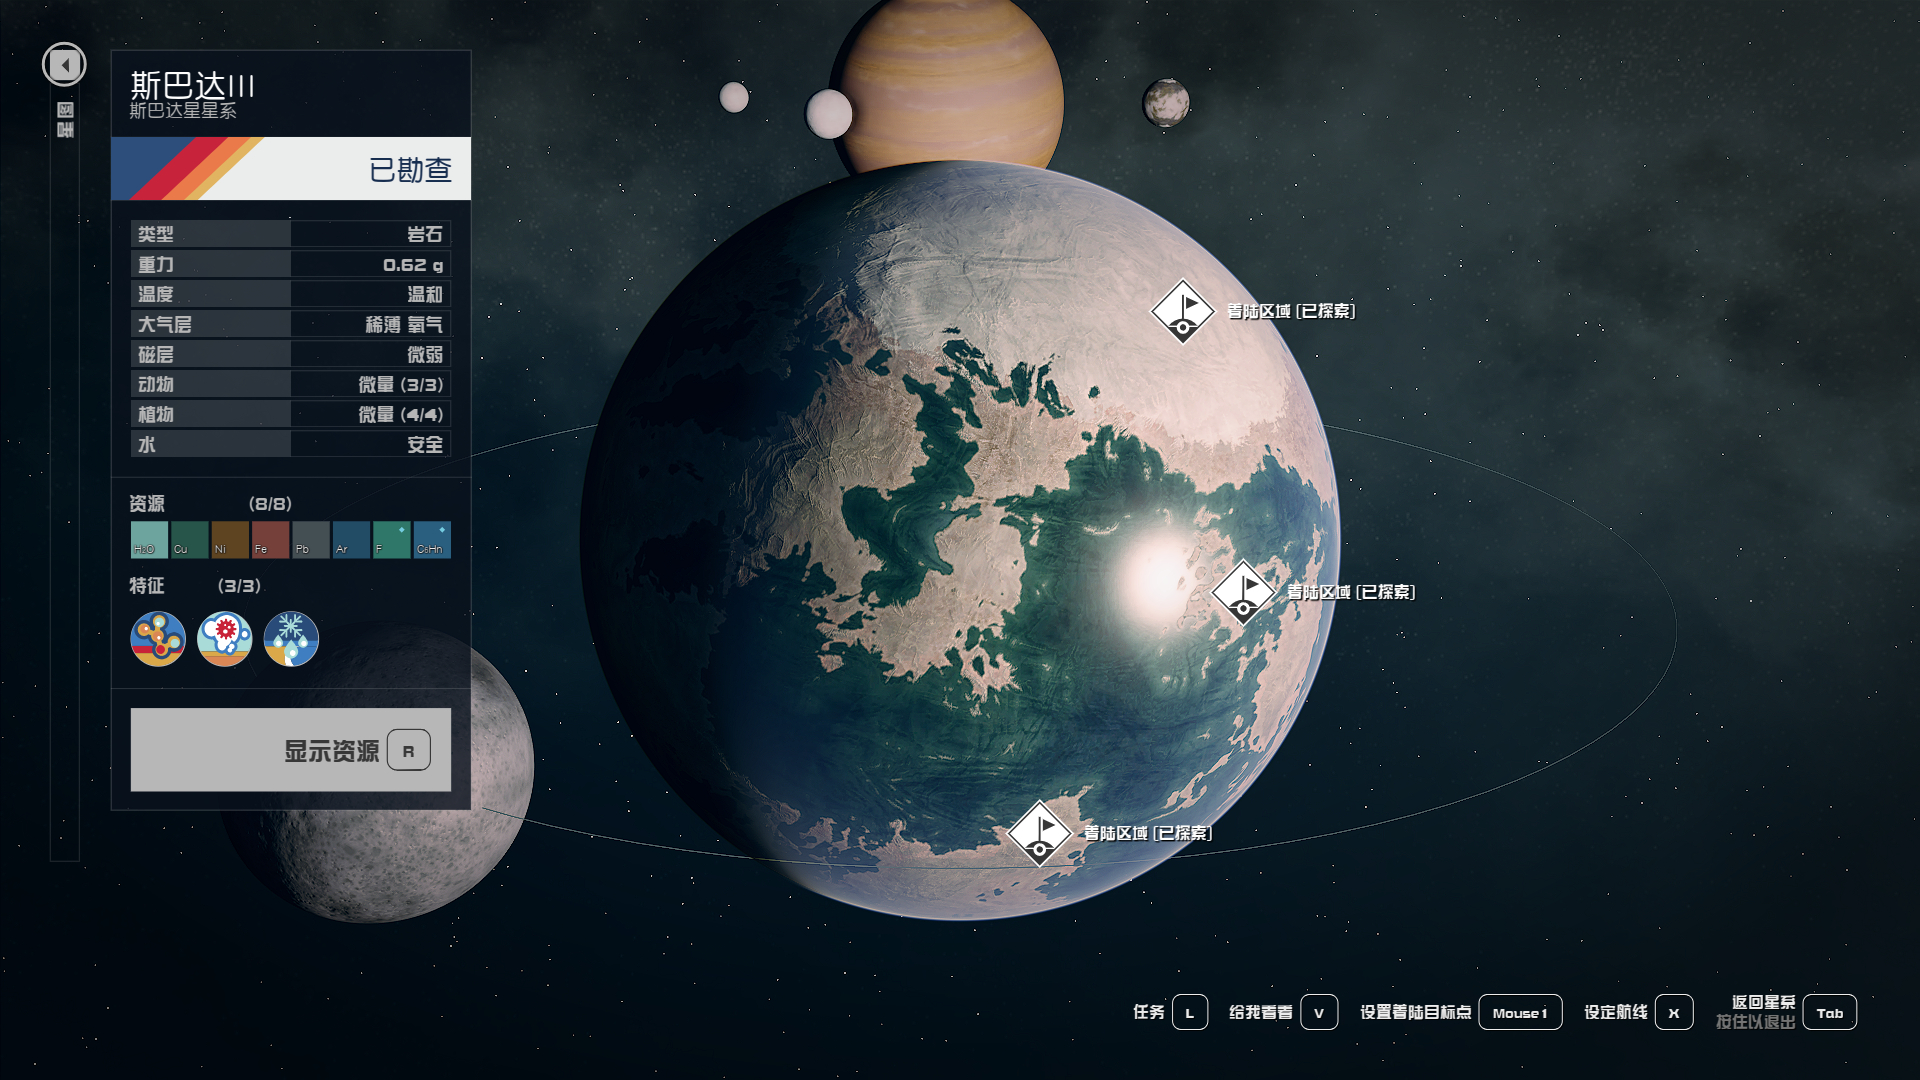Open the snowflake and droplets trait icon
Screen dimensions: 1920x1080
[291, 639]
